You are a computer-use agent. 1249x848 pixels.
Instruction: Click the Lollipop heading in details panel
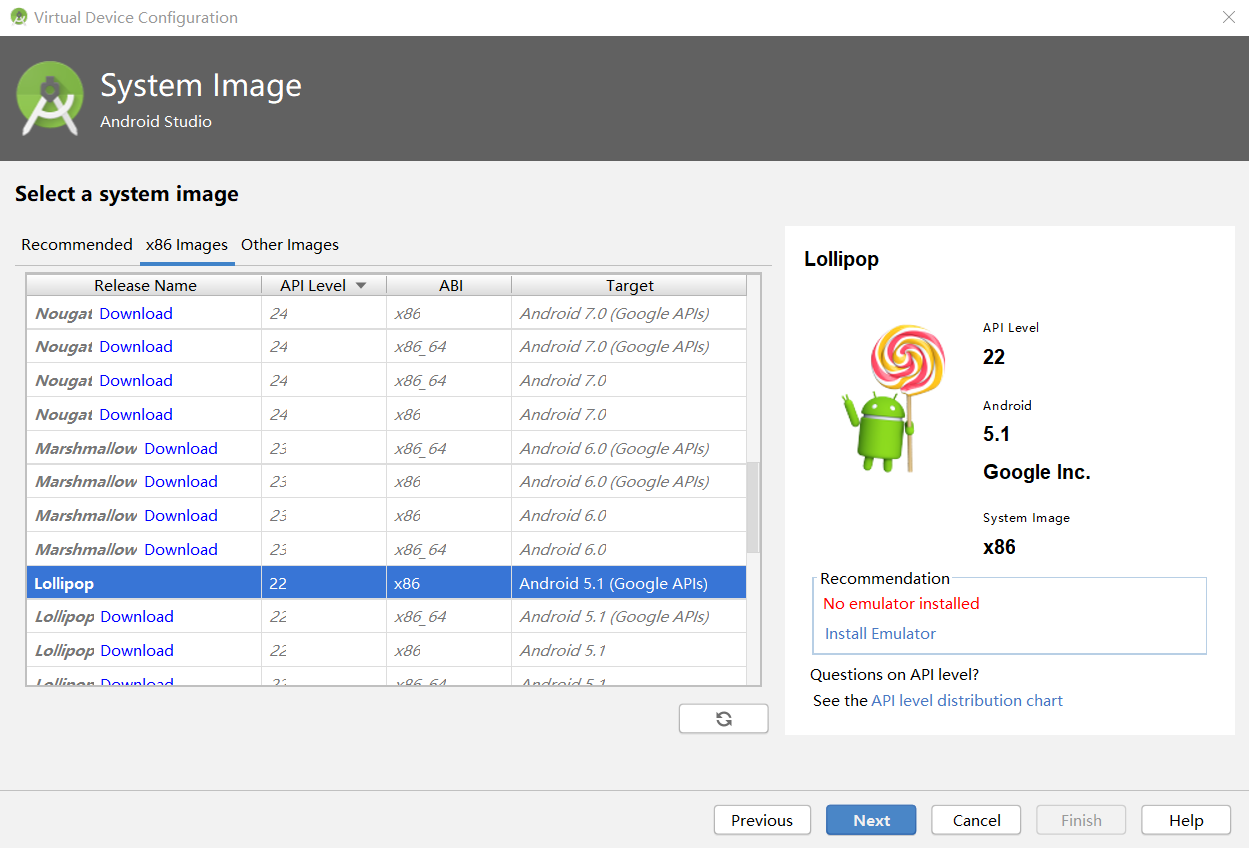coord(841,259)
